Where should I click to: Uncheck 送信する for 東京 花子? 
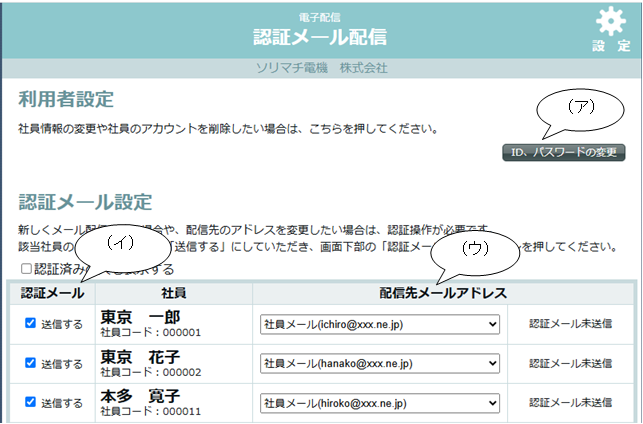[x=30, y=362]
